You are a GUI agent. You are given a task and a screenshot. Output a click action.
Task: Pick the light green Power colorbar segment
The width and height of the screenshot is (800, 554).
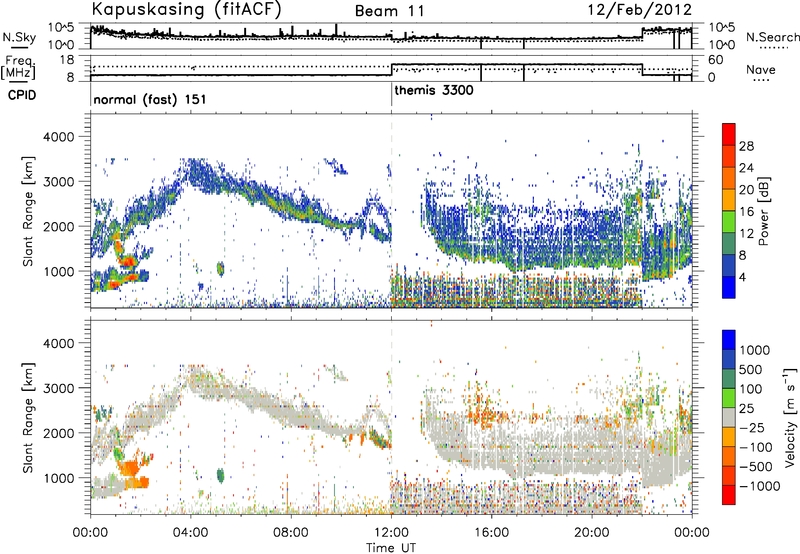coord(729,222)
